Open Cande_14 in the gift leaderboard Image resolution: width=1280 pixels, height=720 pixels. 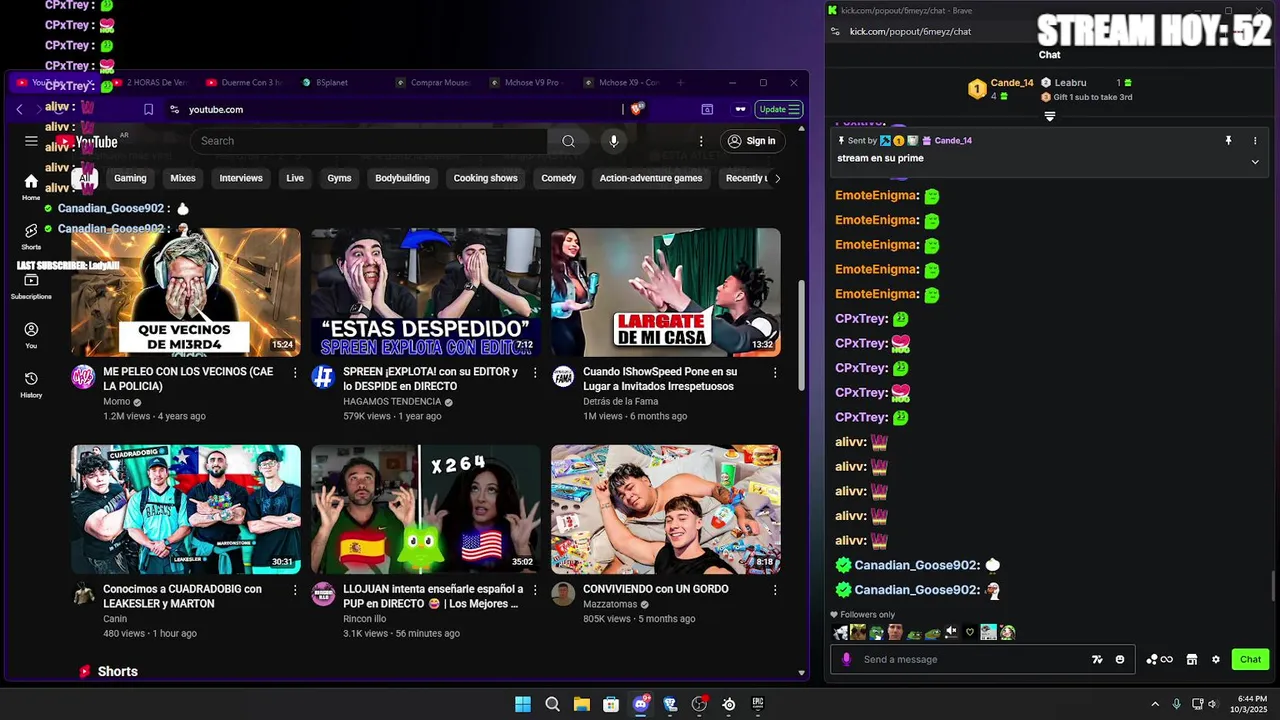point(1012,83)
